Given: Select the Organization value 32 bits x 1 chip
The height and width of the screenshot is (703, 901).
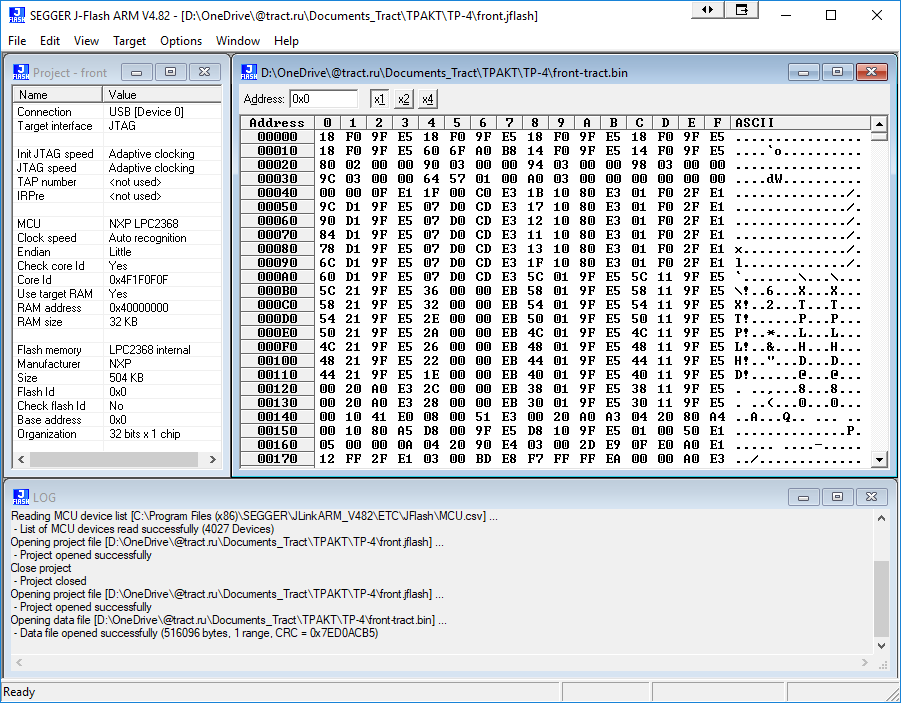Looking at the screenshot, I should pos(145,434).
